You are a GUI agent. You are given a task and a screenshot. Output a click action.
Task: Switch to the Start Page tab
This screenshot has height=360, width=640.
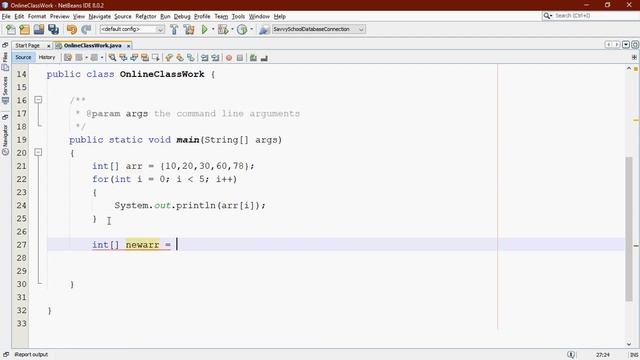click(28, 46)
